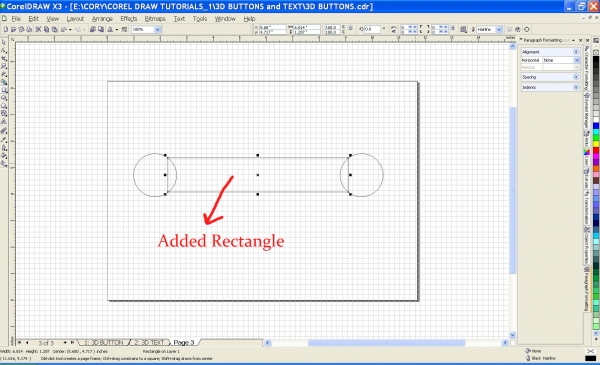600x365 pixels.
Task: Select the Freehand tool in the toolbox
Action: click(x=4, y=73)
